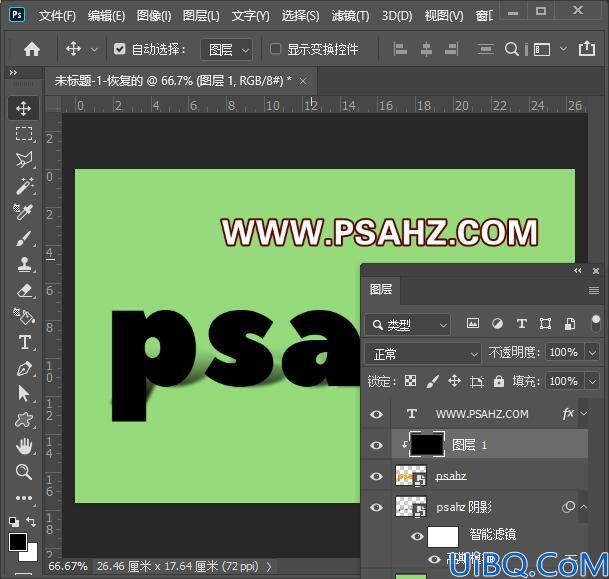The width and height of the screenshot is (609, 579).
Task: Click the Home button in options bar
Action: pyautogui.click(x=32, y=49)
